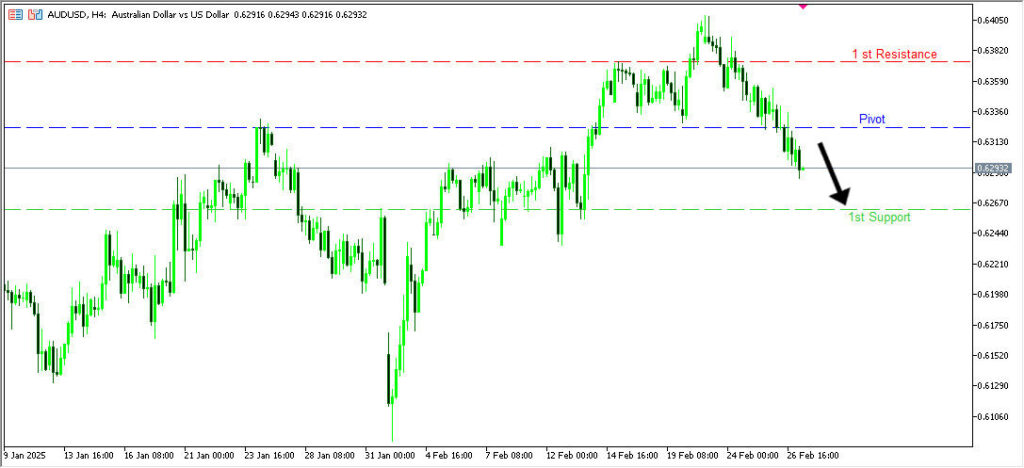Select the blue Pivot label
This screenshot has height=468, width=1024.
pyautogui.click(x=872, y=119)
